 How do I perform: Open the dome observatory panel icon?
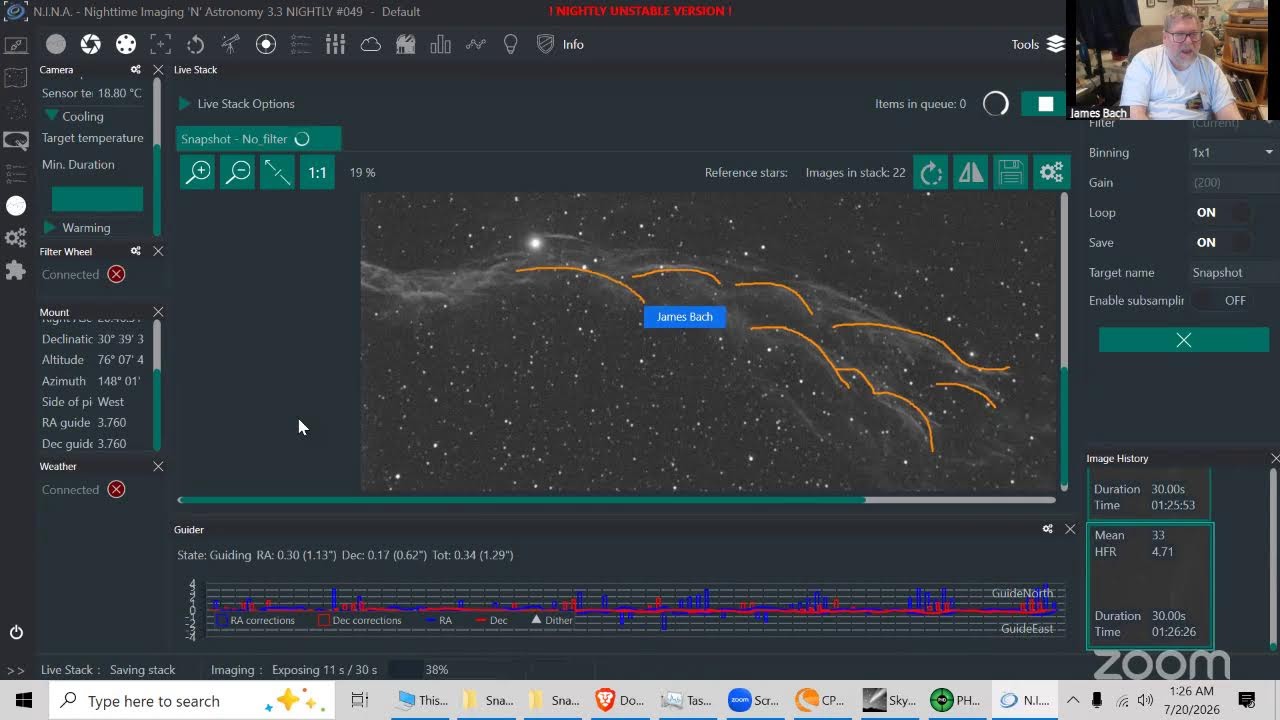(405, 44)
